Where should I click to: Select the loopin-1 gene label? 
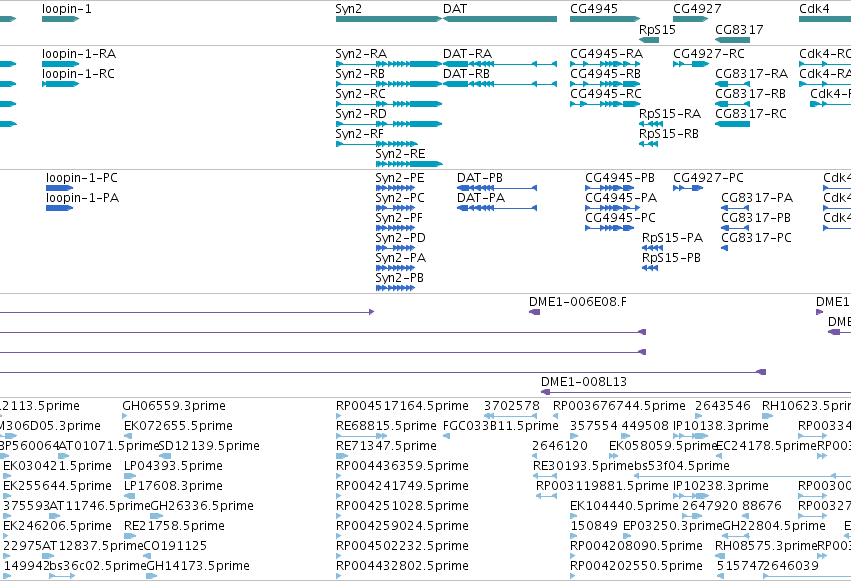pyautogui.click(x=67, y=9)
